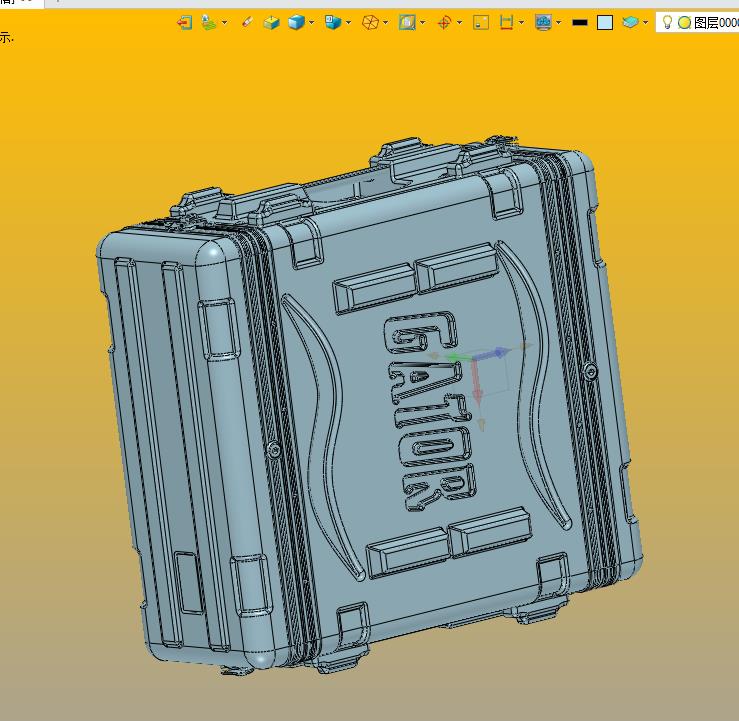Select the eraser tool icon
This screenshot has height=721, width=739.
247,22
